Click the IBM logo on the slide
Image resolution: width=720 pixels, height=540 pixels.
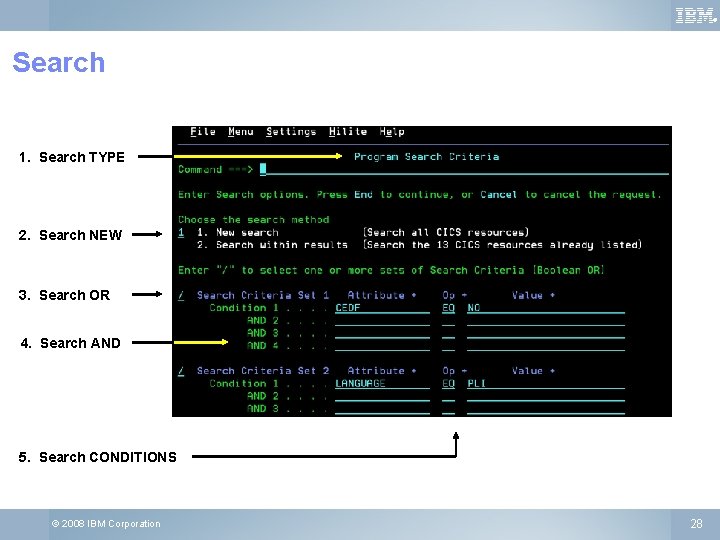click(x=696, y=16)
